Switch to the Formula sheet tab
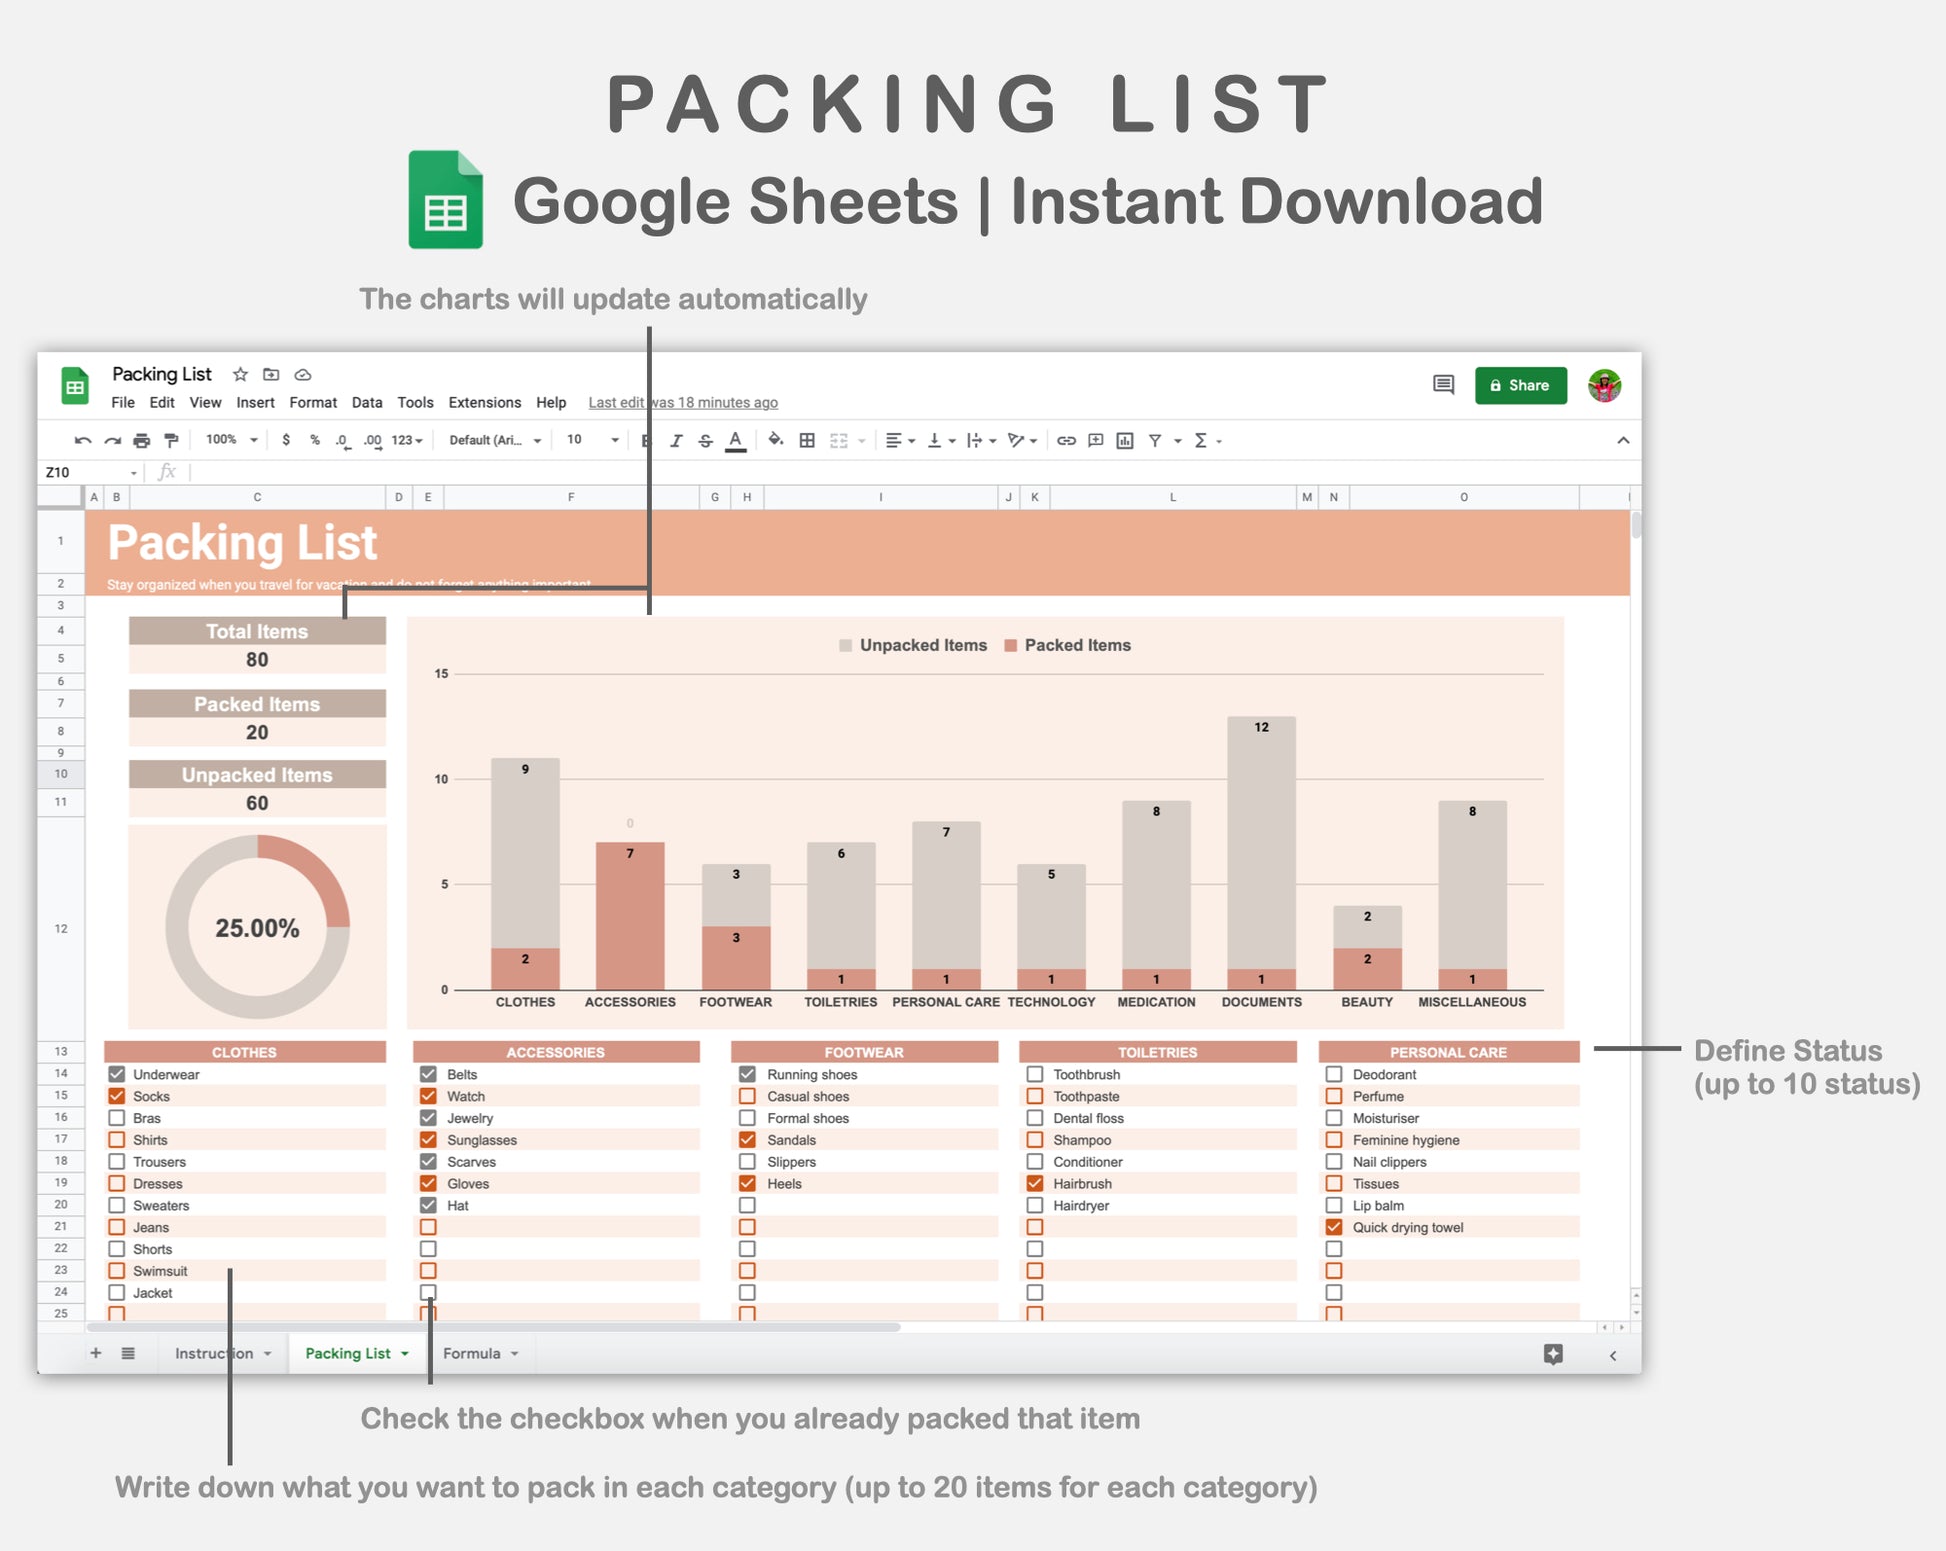The width and height of the screenshot is (1946, 1551). point(472,1353)
